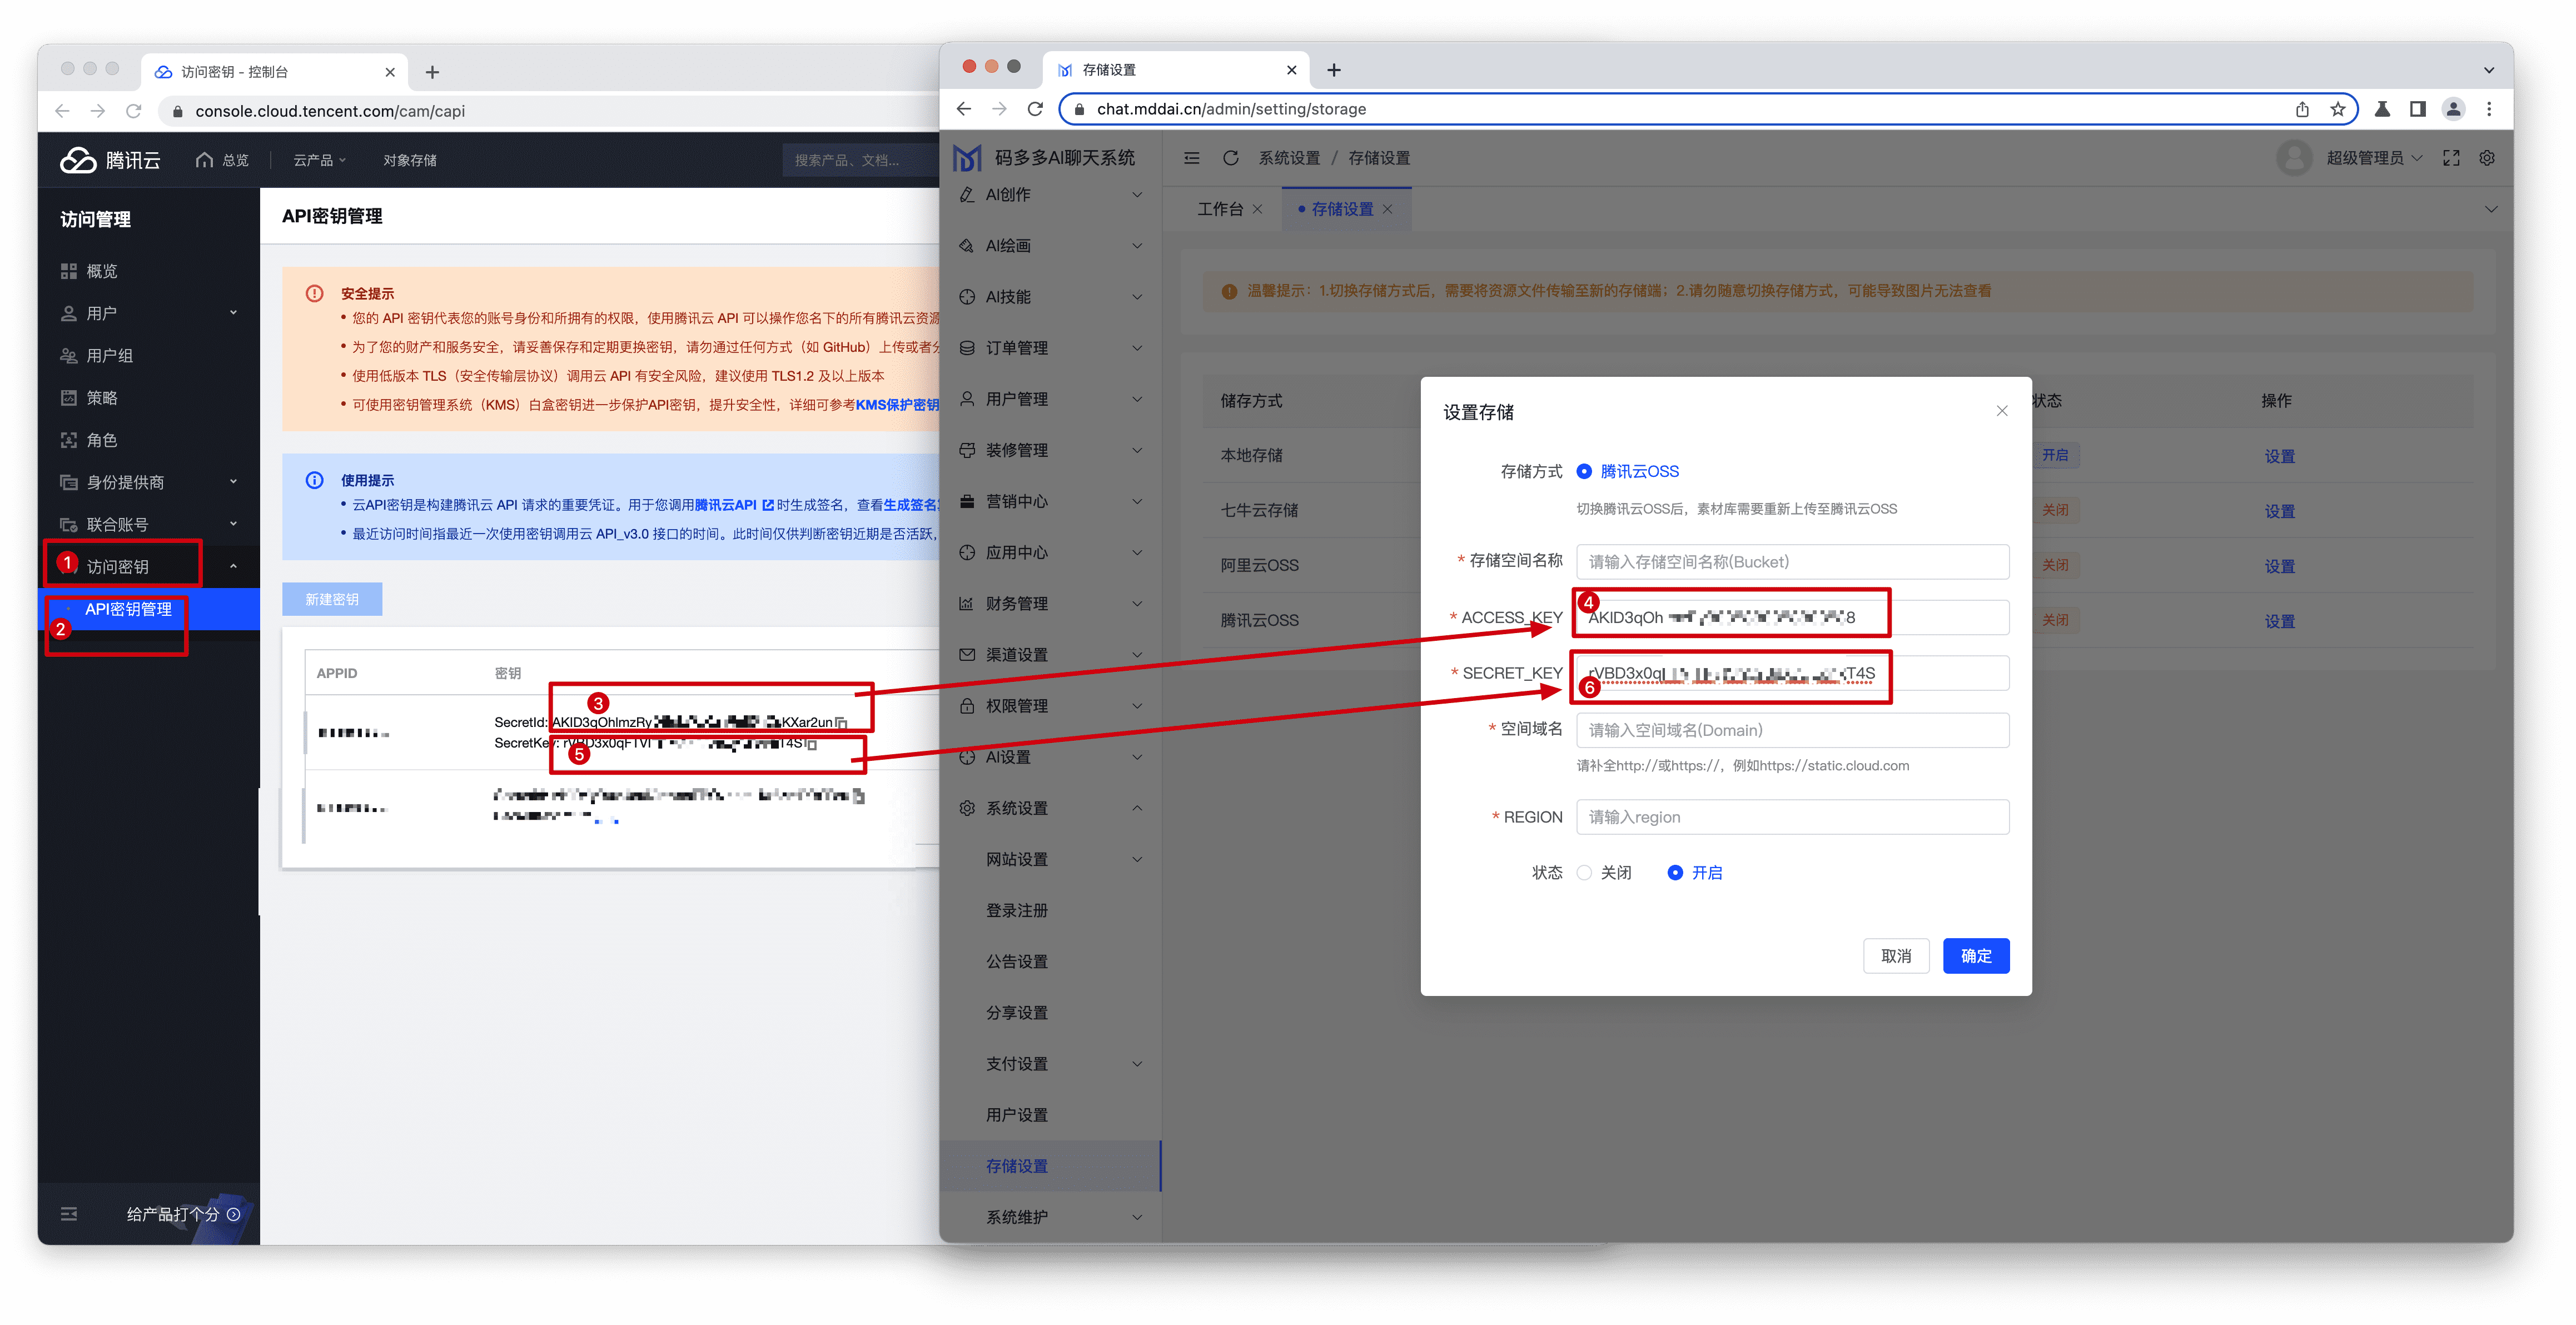Expand the AI创作 sidebar menu
Viewport: 2576px width, 1325px height.
point(1050,195)
